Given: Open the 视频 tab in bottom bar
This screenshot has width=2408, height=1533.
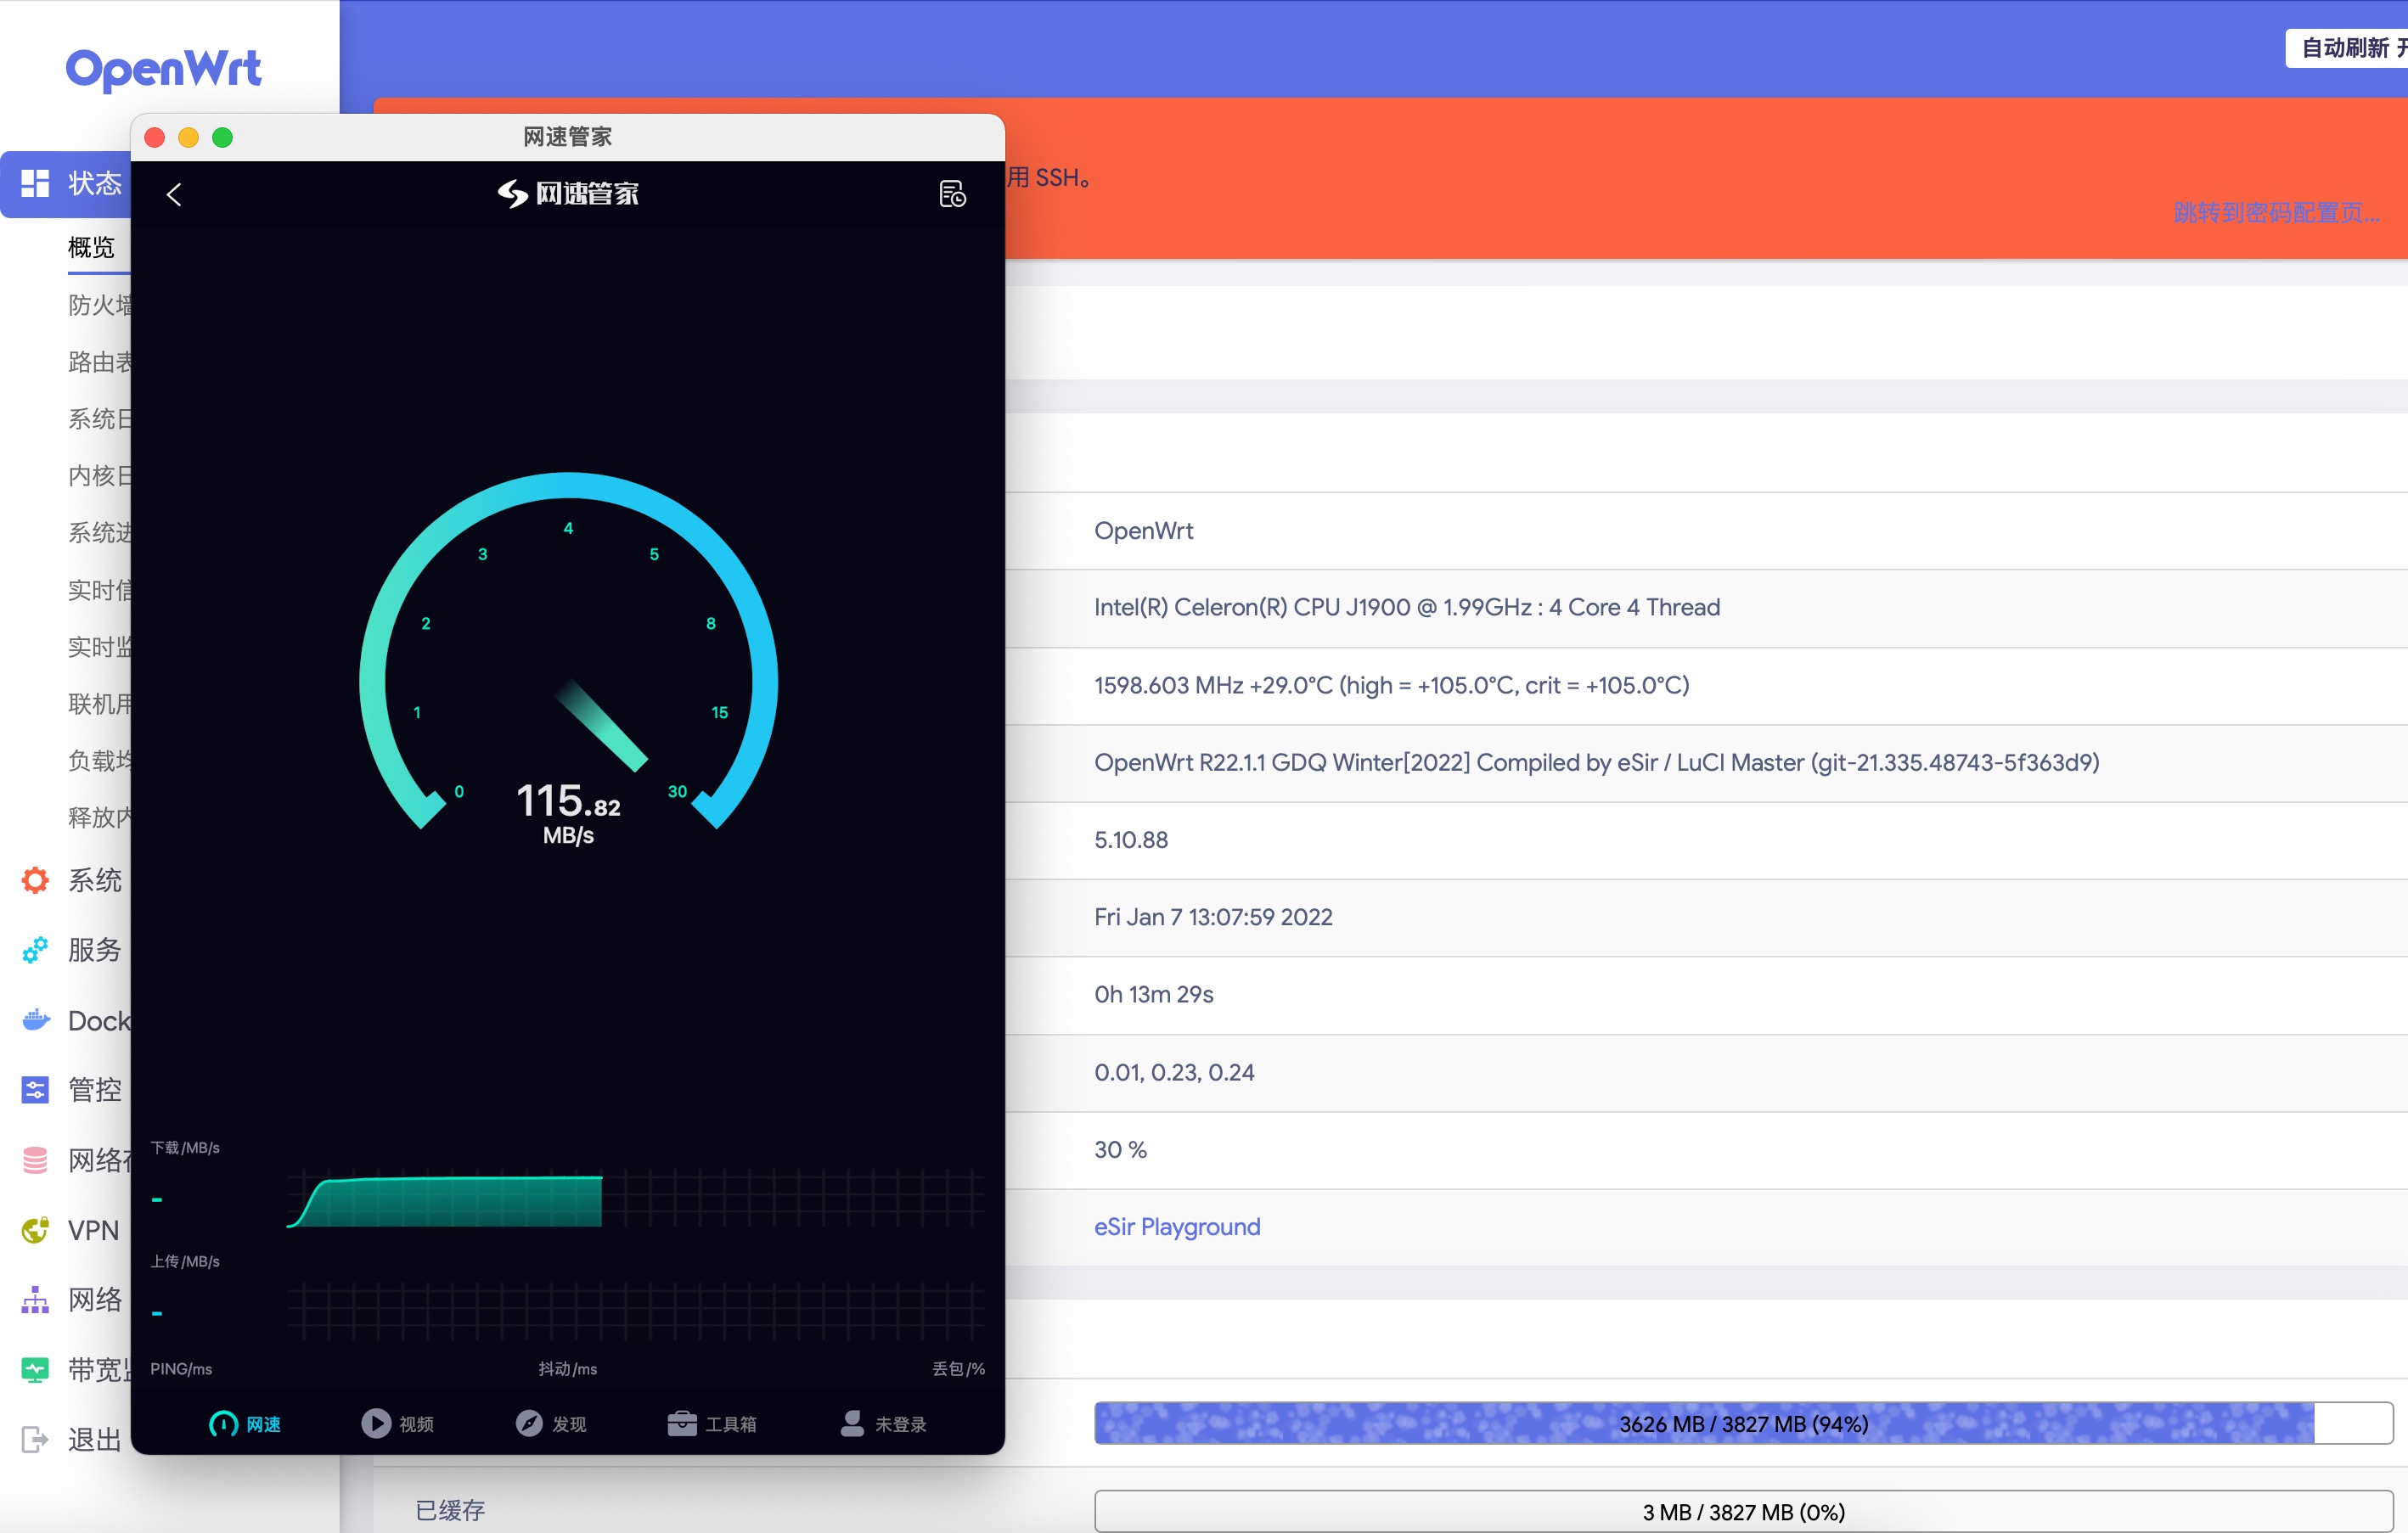Looking at the screenshot, I should pyautogui.click(x=398, y=1423).
